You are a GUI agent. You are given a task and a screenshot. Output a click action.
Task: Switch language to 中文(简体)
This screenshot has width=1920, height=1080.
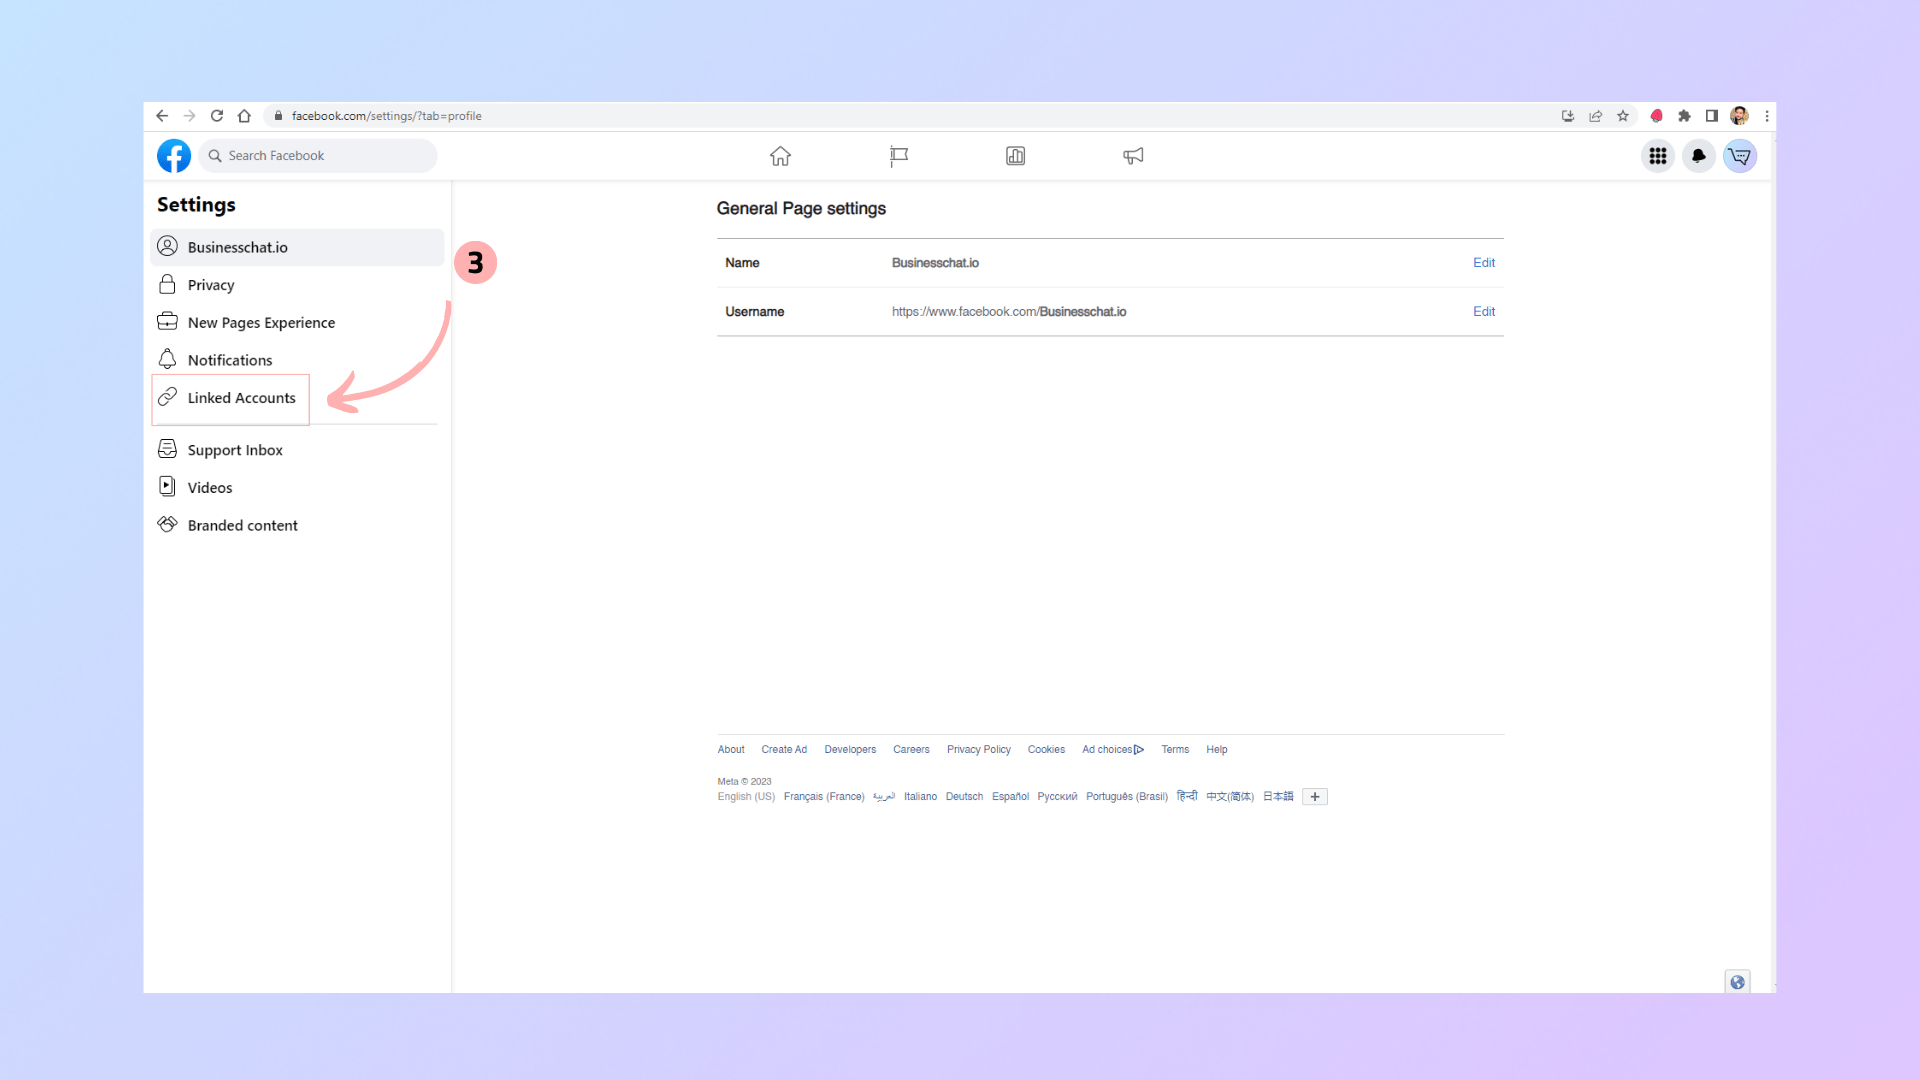1230,797
